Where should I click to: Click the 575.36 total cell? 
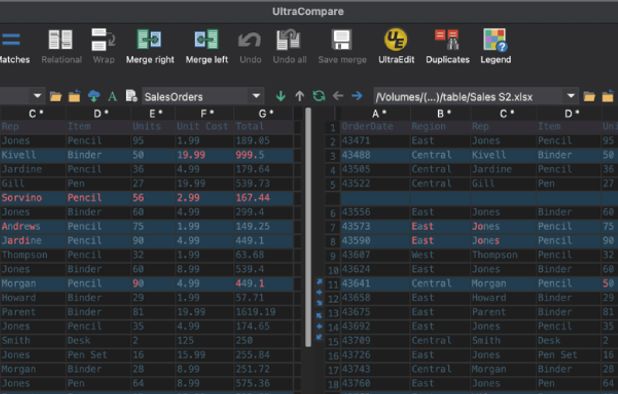(x=264, y=383)
